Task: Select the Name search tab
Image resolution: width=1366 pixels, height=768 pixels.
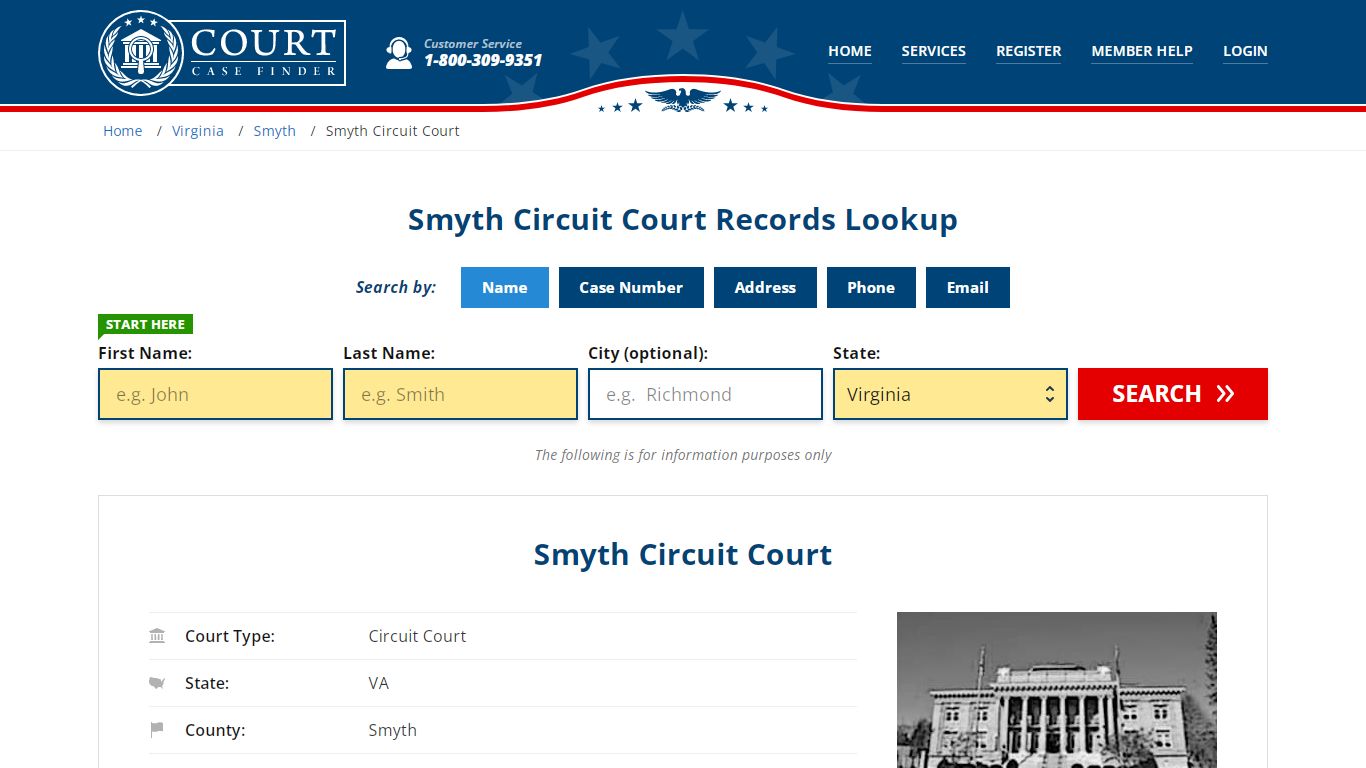Action: [505, 287]
